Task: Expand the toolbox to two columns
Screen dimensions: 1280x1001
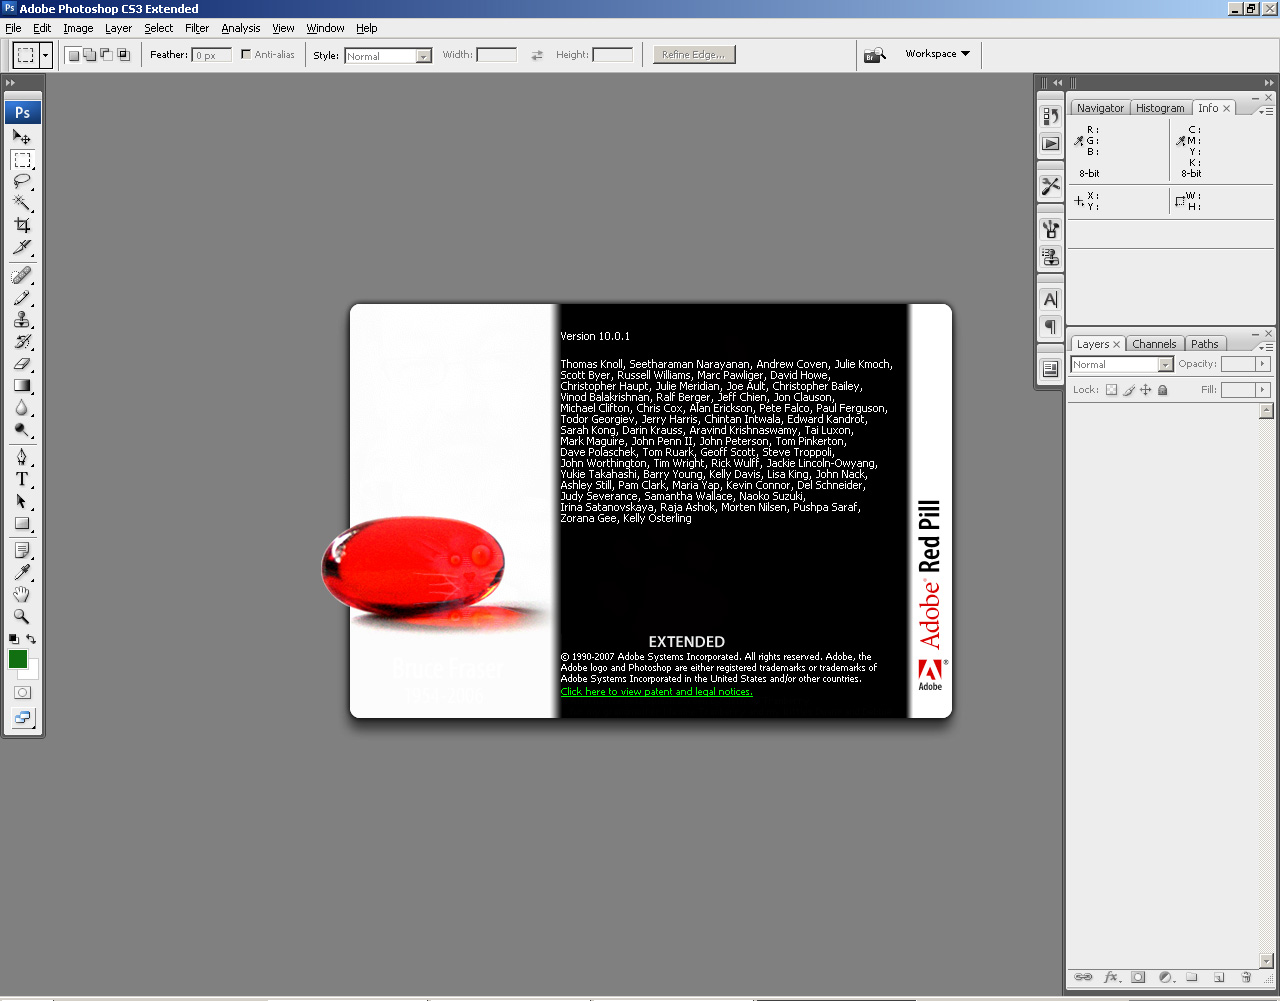Action: tap(11, 83)
